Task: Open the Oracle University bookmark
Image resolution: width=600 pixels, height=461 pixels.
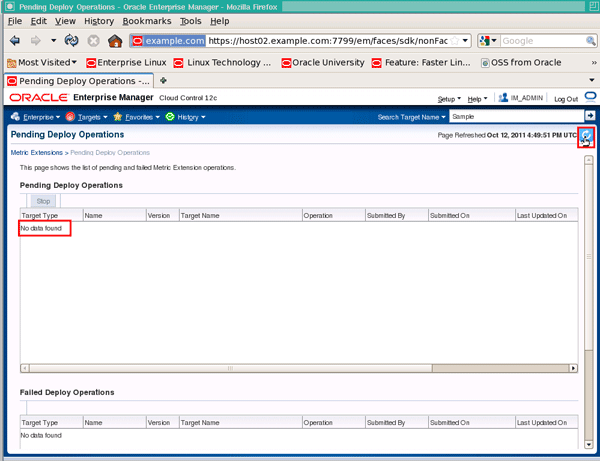Action: pyautogui.click(x=323, y=62)
